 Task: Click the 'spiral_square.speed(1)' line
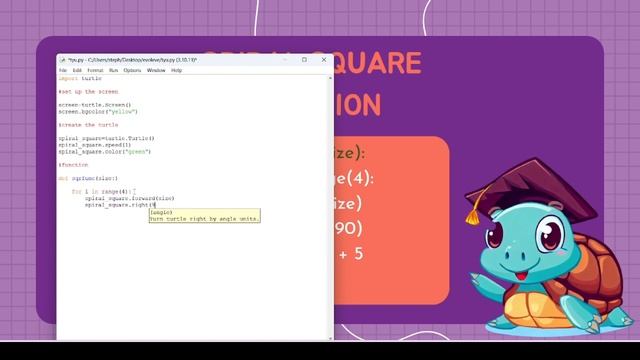pos(95,145)
